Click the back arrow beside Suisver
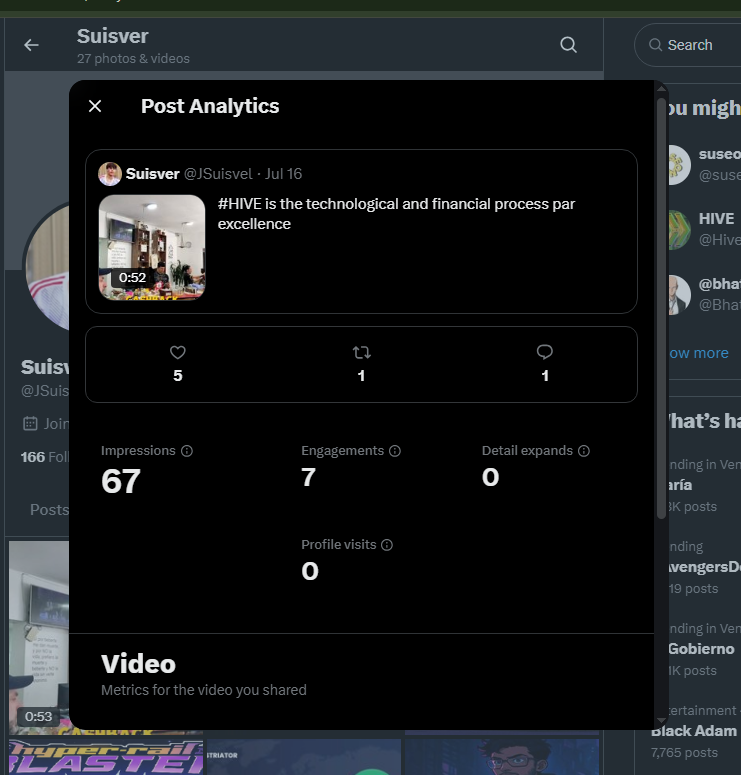The image size is (741, 775). 31,45
